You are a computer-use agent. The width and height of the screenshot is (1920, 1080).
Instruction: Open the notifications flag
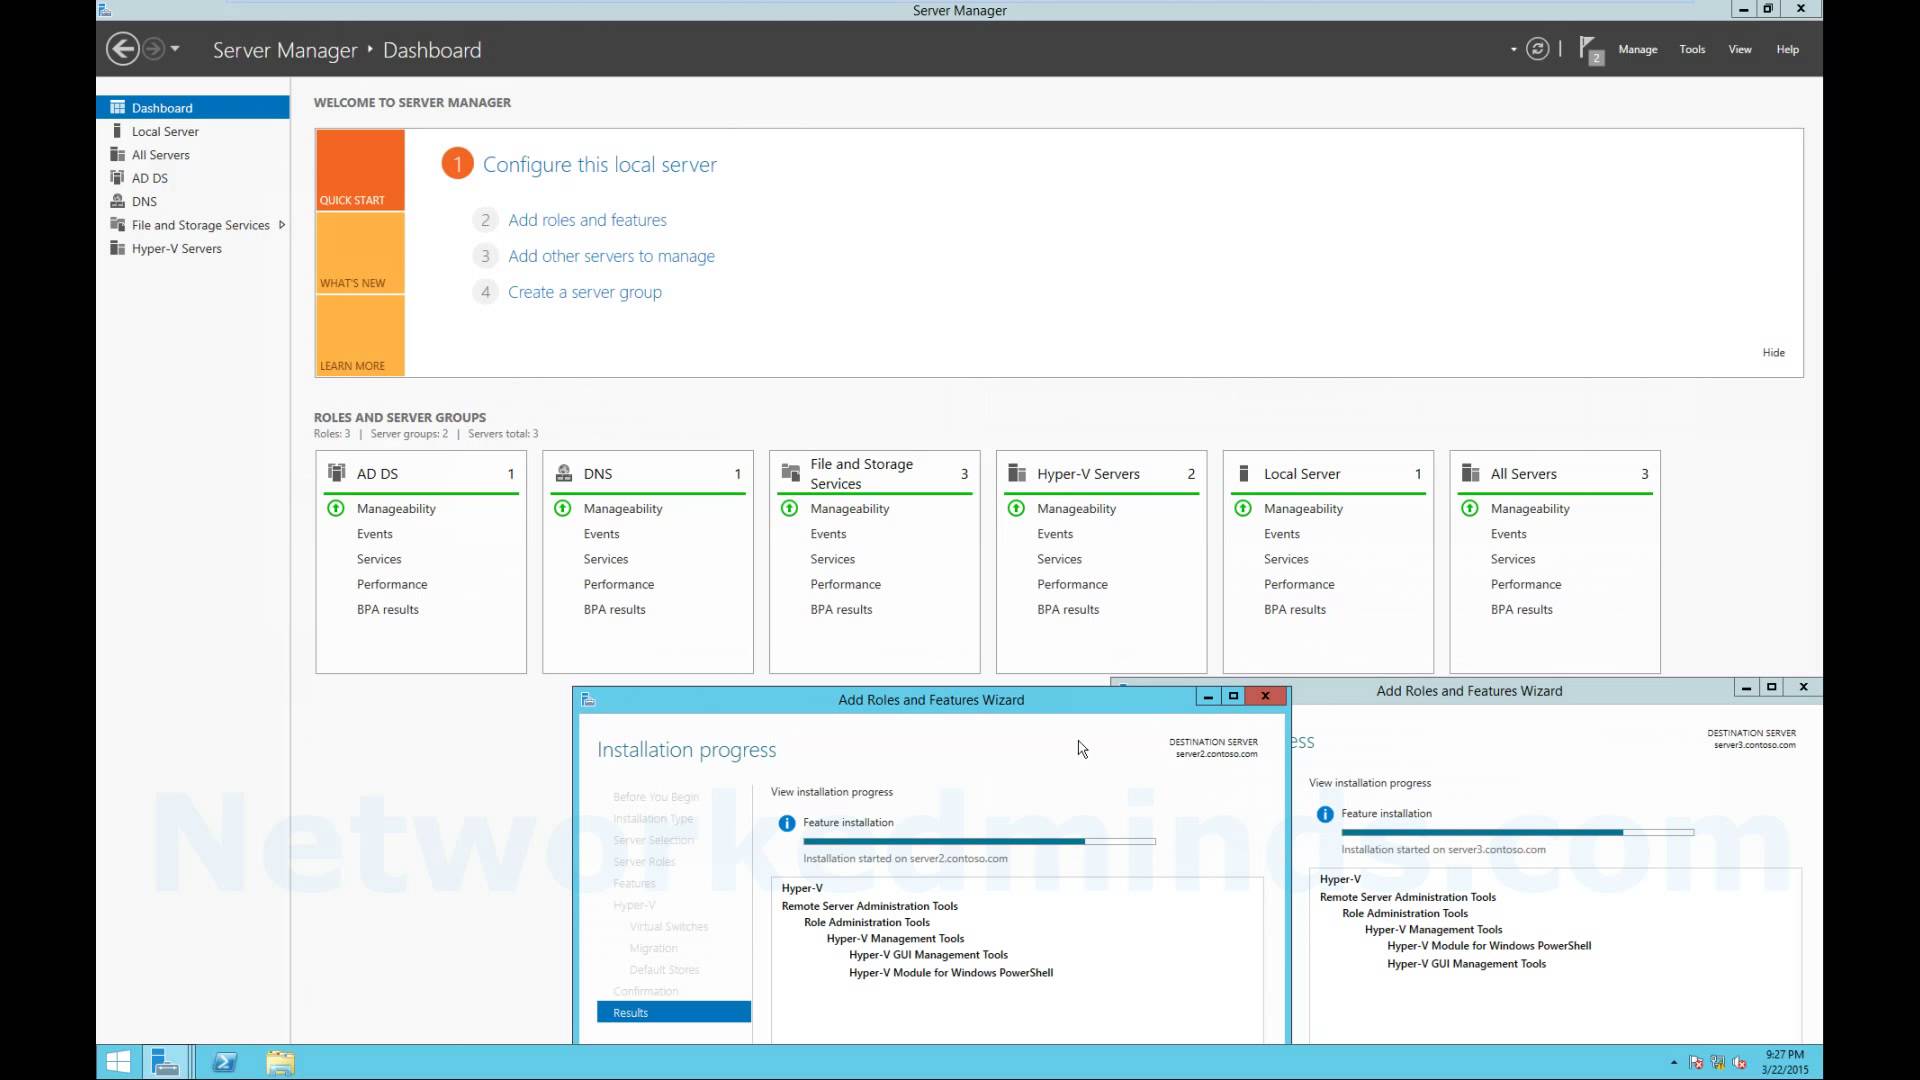pos(1590,49)
